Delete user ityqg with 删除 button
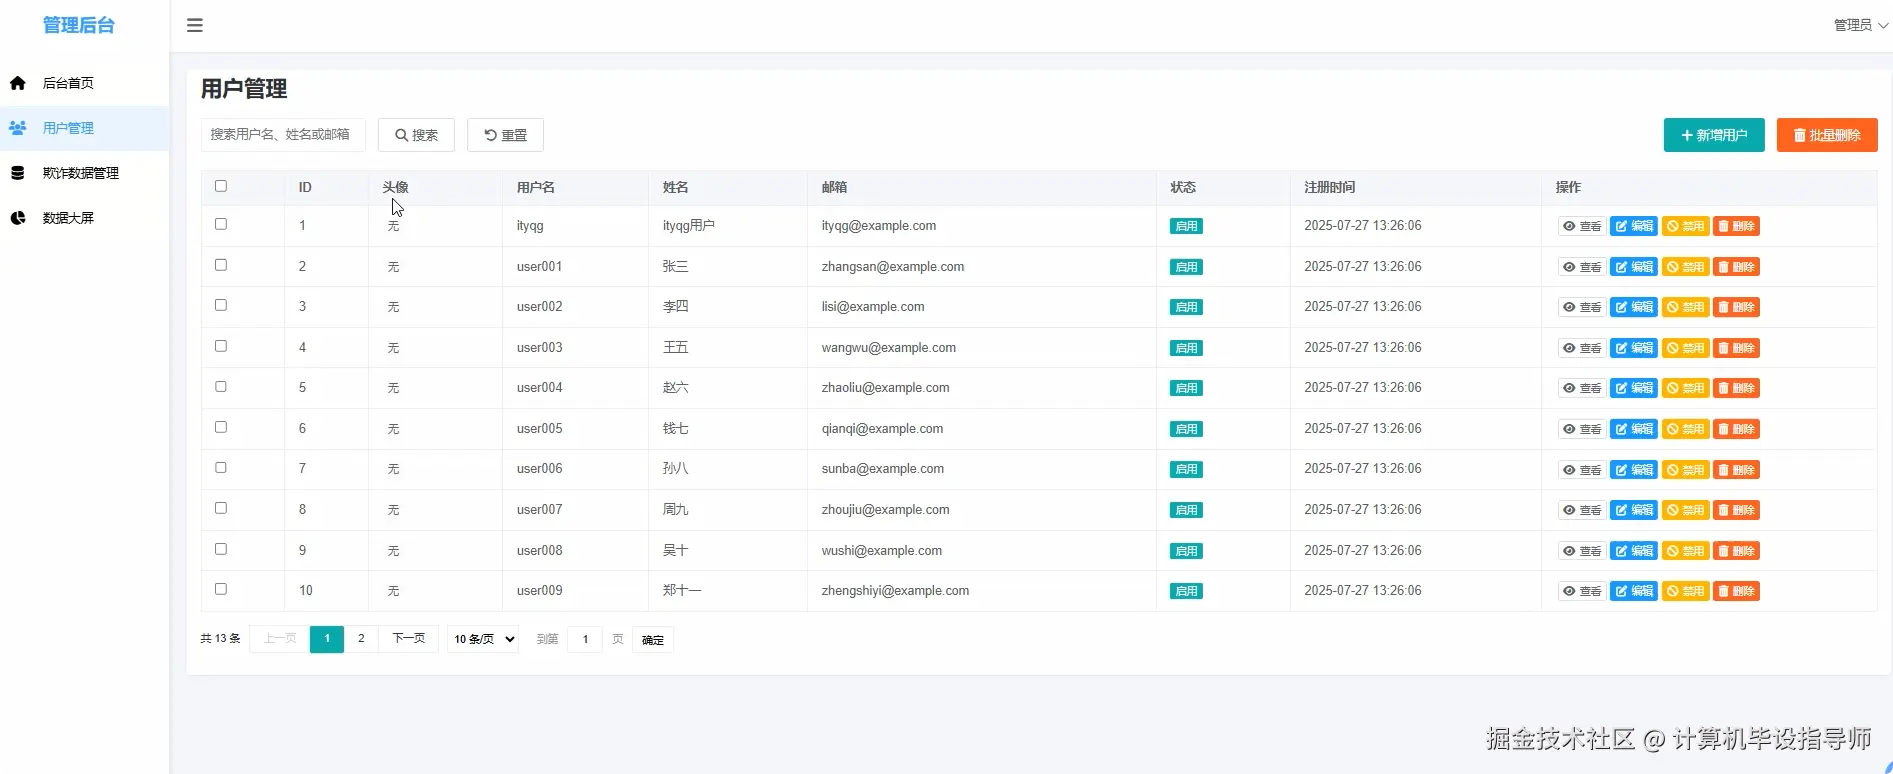The height and width of the screenshot is (774, 1893). pyautogui.click(x=1736, y=226)
